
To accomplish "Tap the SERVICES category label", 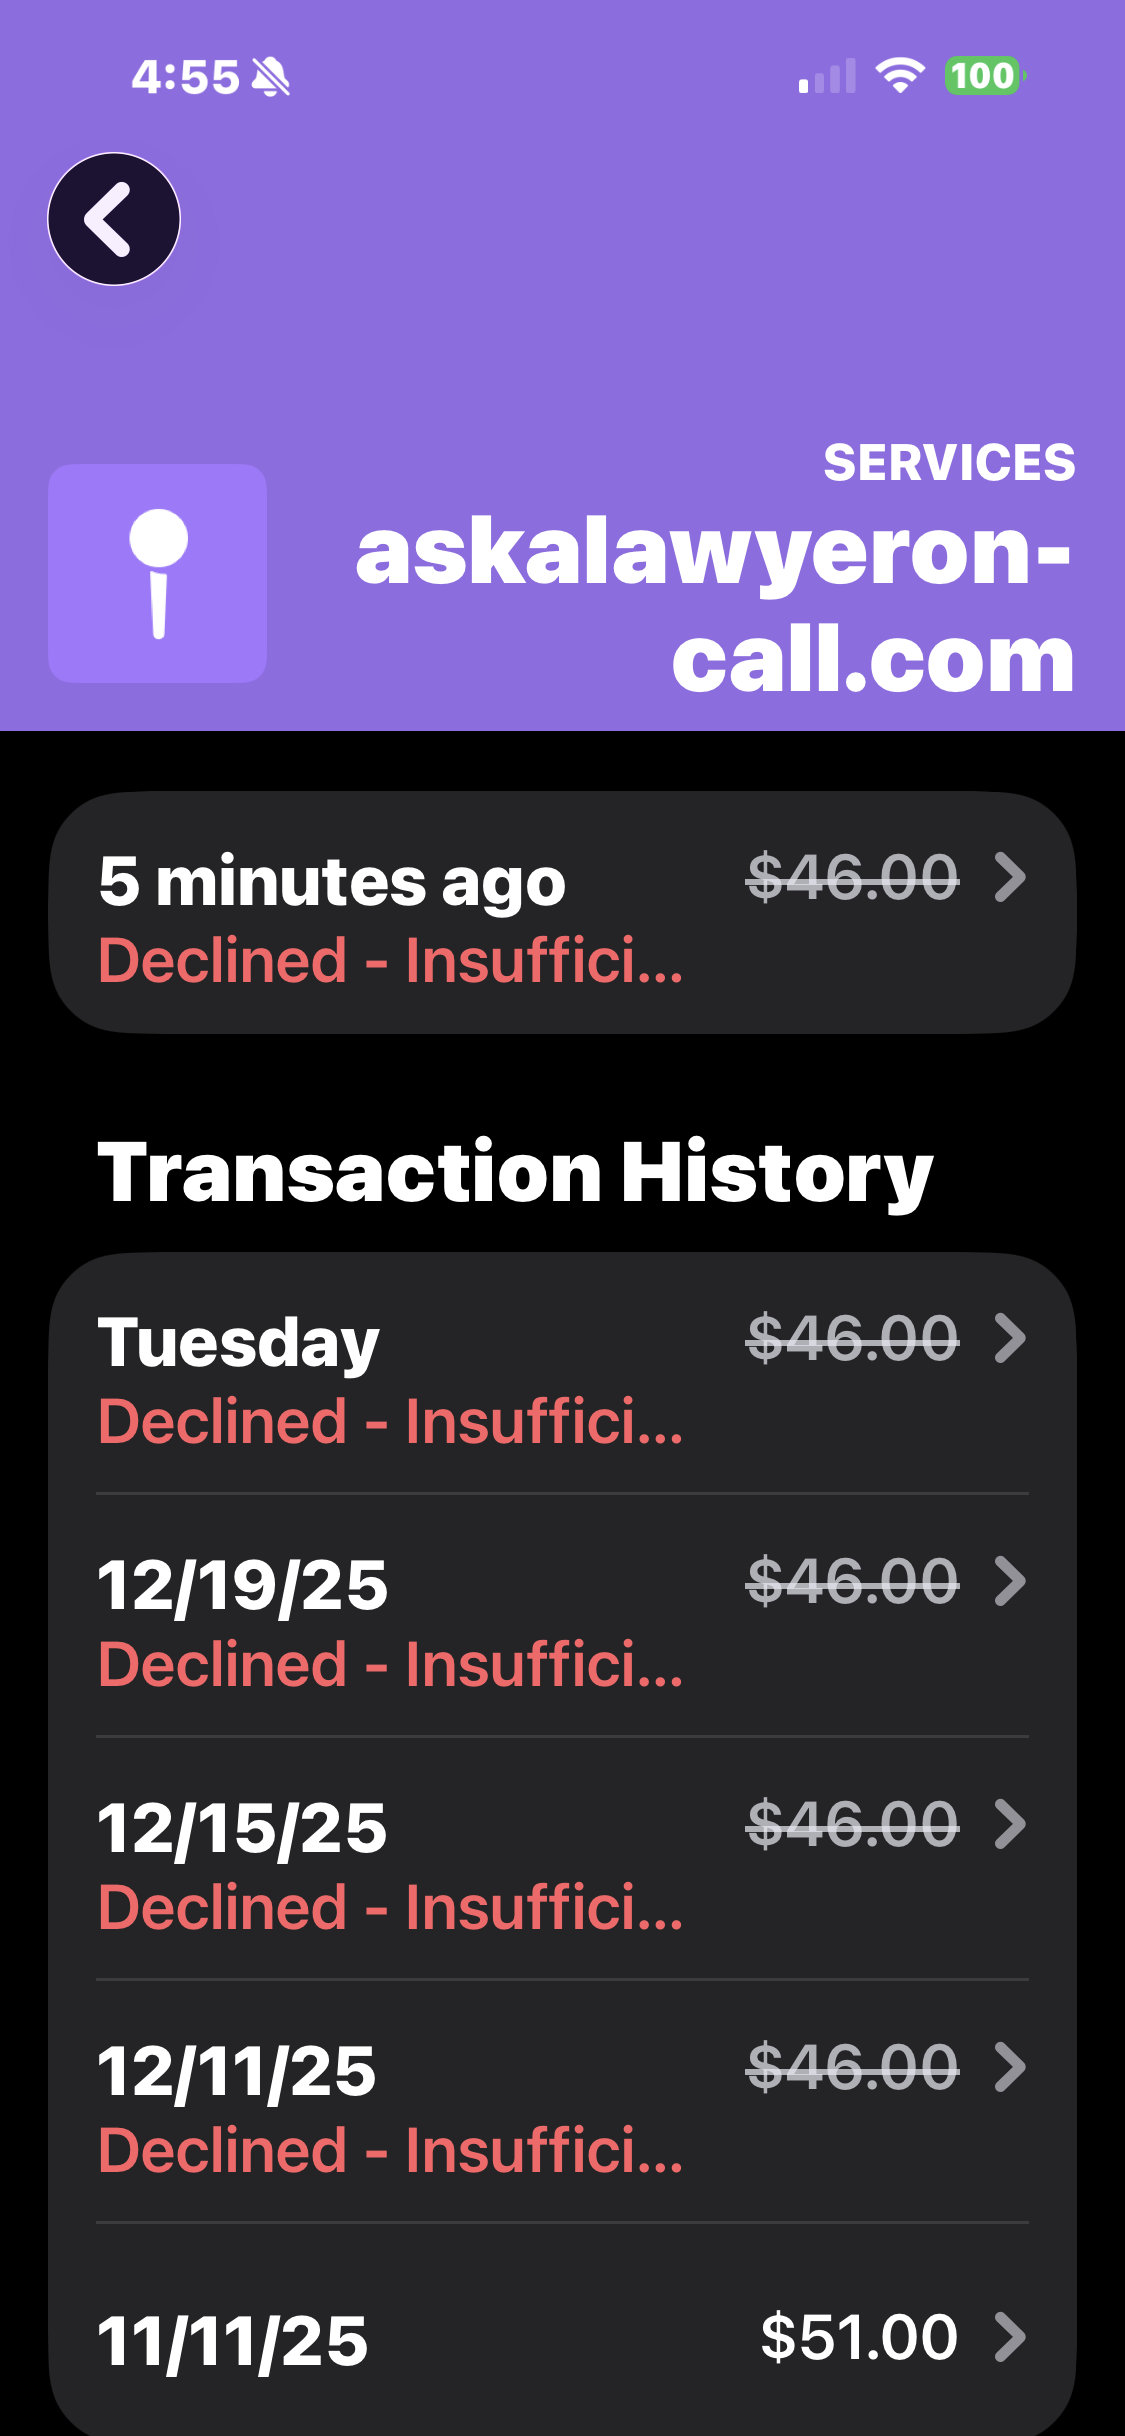I will coord(949,463).
